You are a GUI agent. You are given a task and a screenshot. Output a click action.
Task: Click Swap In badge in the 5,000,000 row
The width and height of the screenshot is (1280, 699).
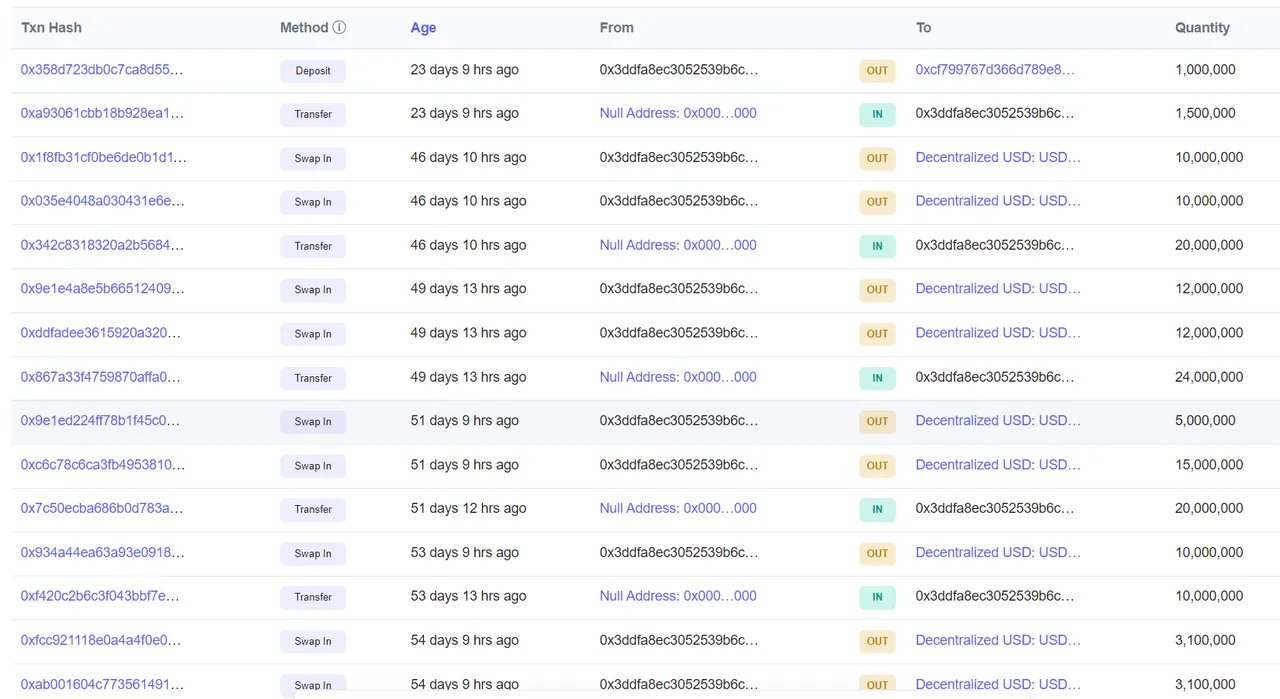[x=313, y=422]
